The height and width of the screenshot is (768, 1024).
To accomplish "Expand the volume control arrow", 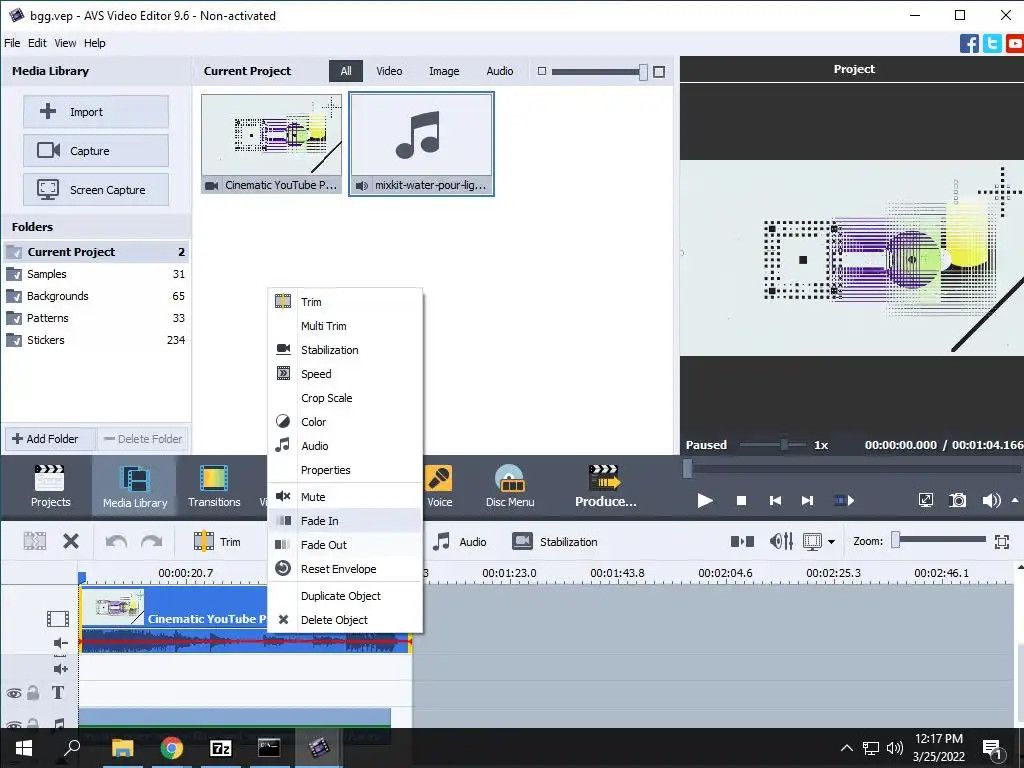I will (x=1015, y=500).
